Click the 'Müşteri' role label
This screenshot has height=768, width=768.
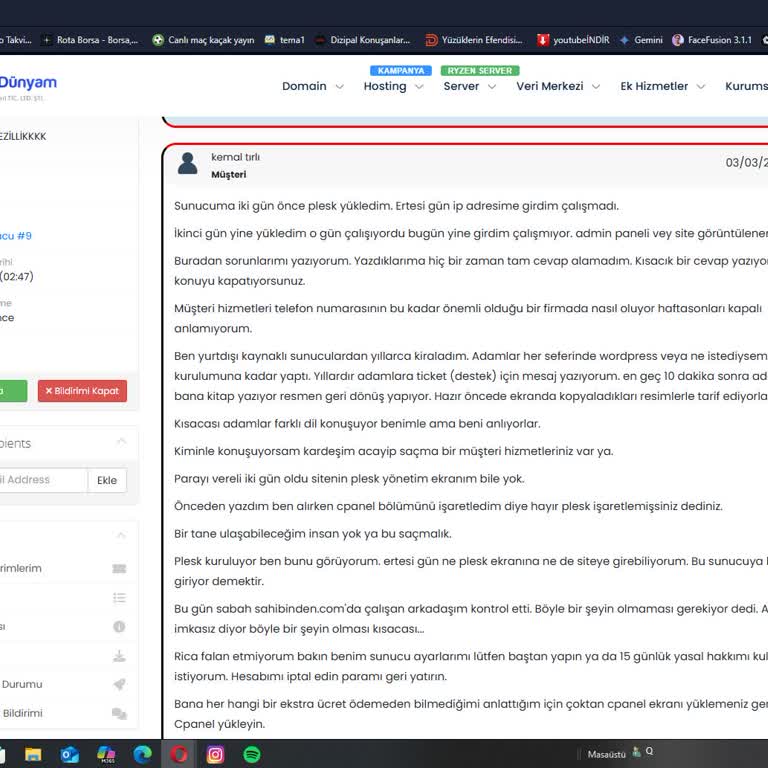click(229, 174)
